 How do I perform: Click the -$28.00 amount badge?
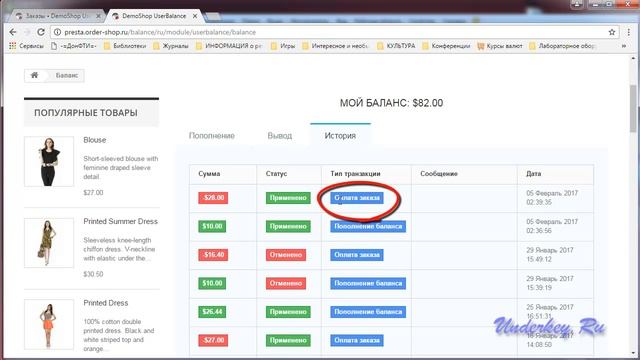213,198
